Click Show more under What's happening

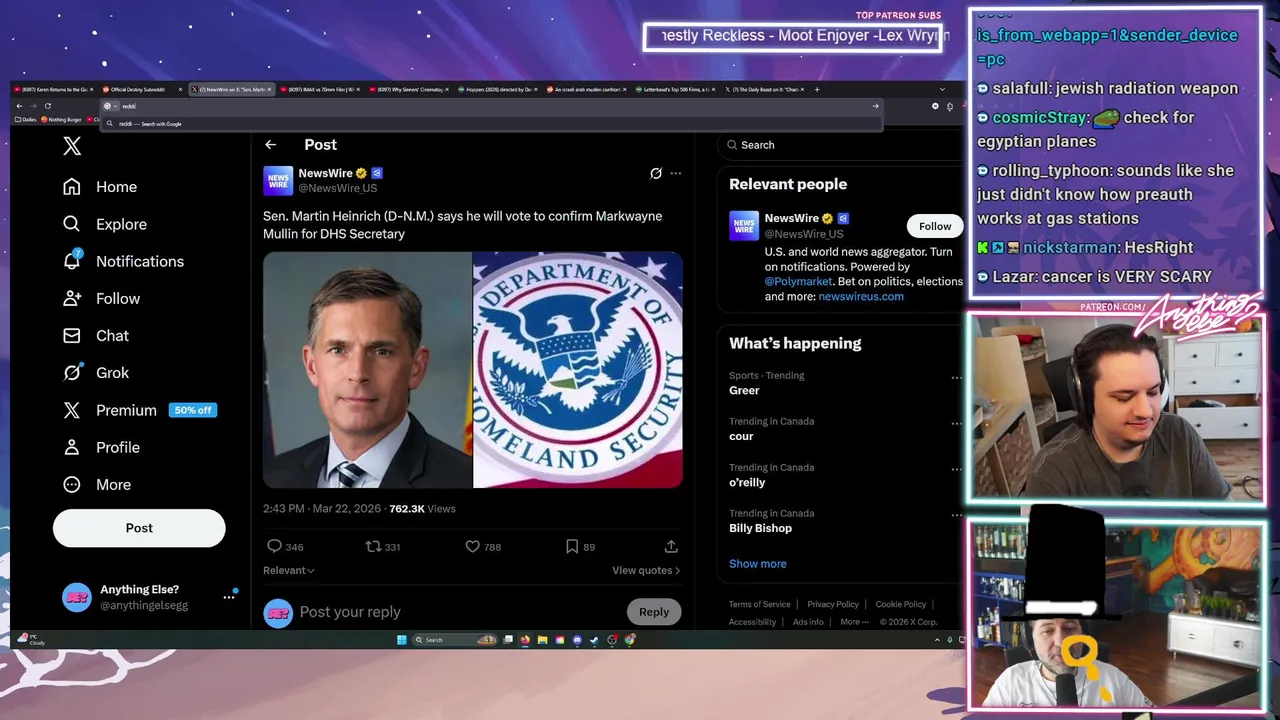(x=757, y=563)
